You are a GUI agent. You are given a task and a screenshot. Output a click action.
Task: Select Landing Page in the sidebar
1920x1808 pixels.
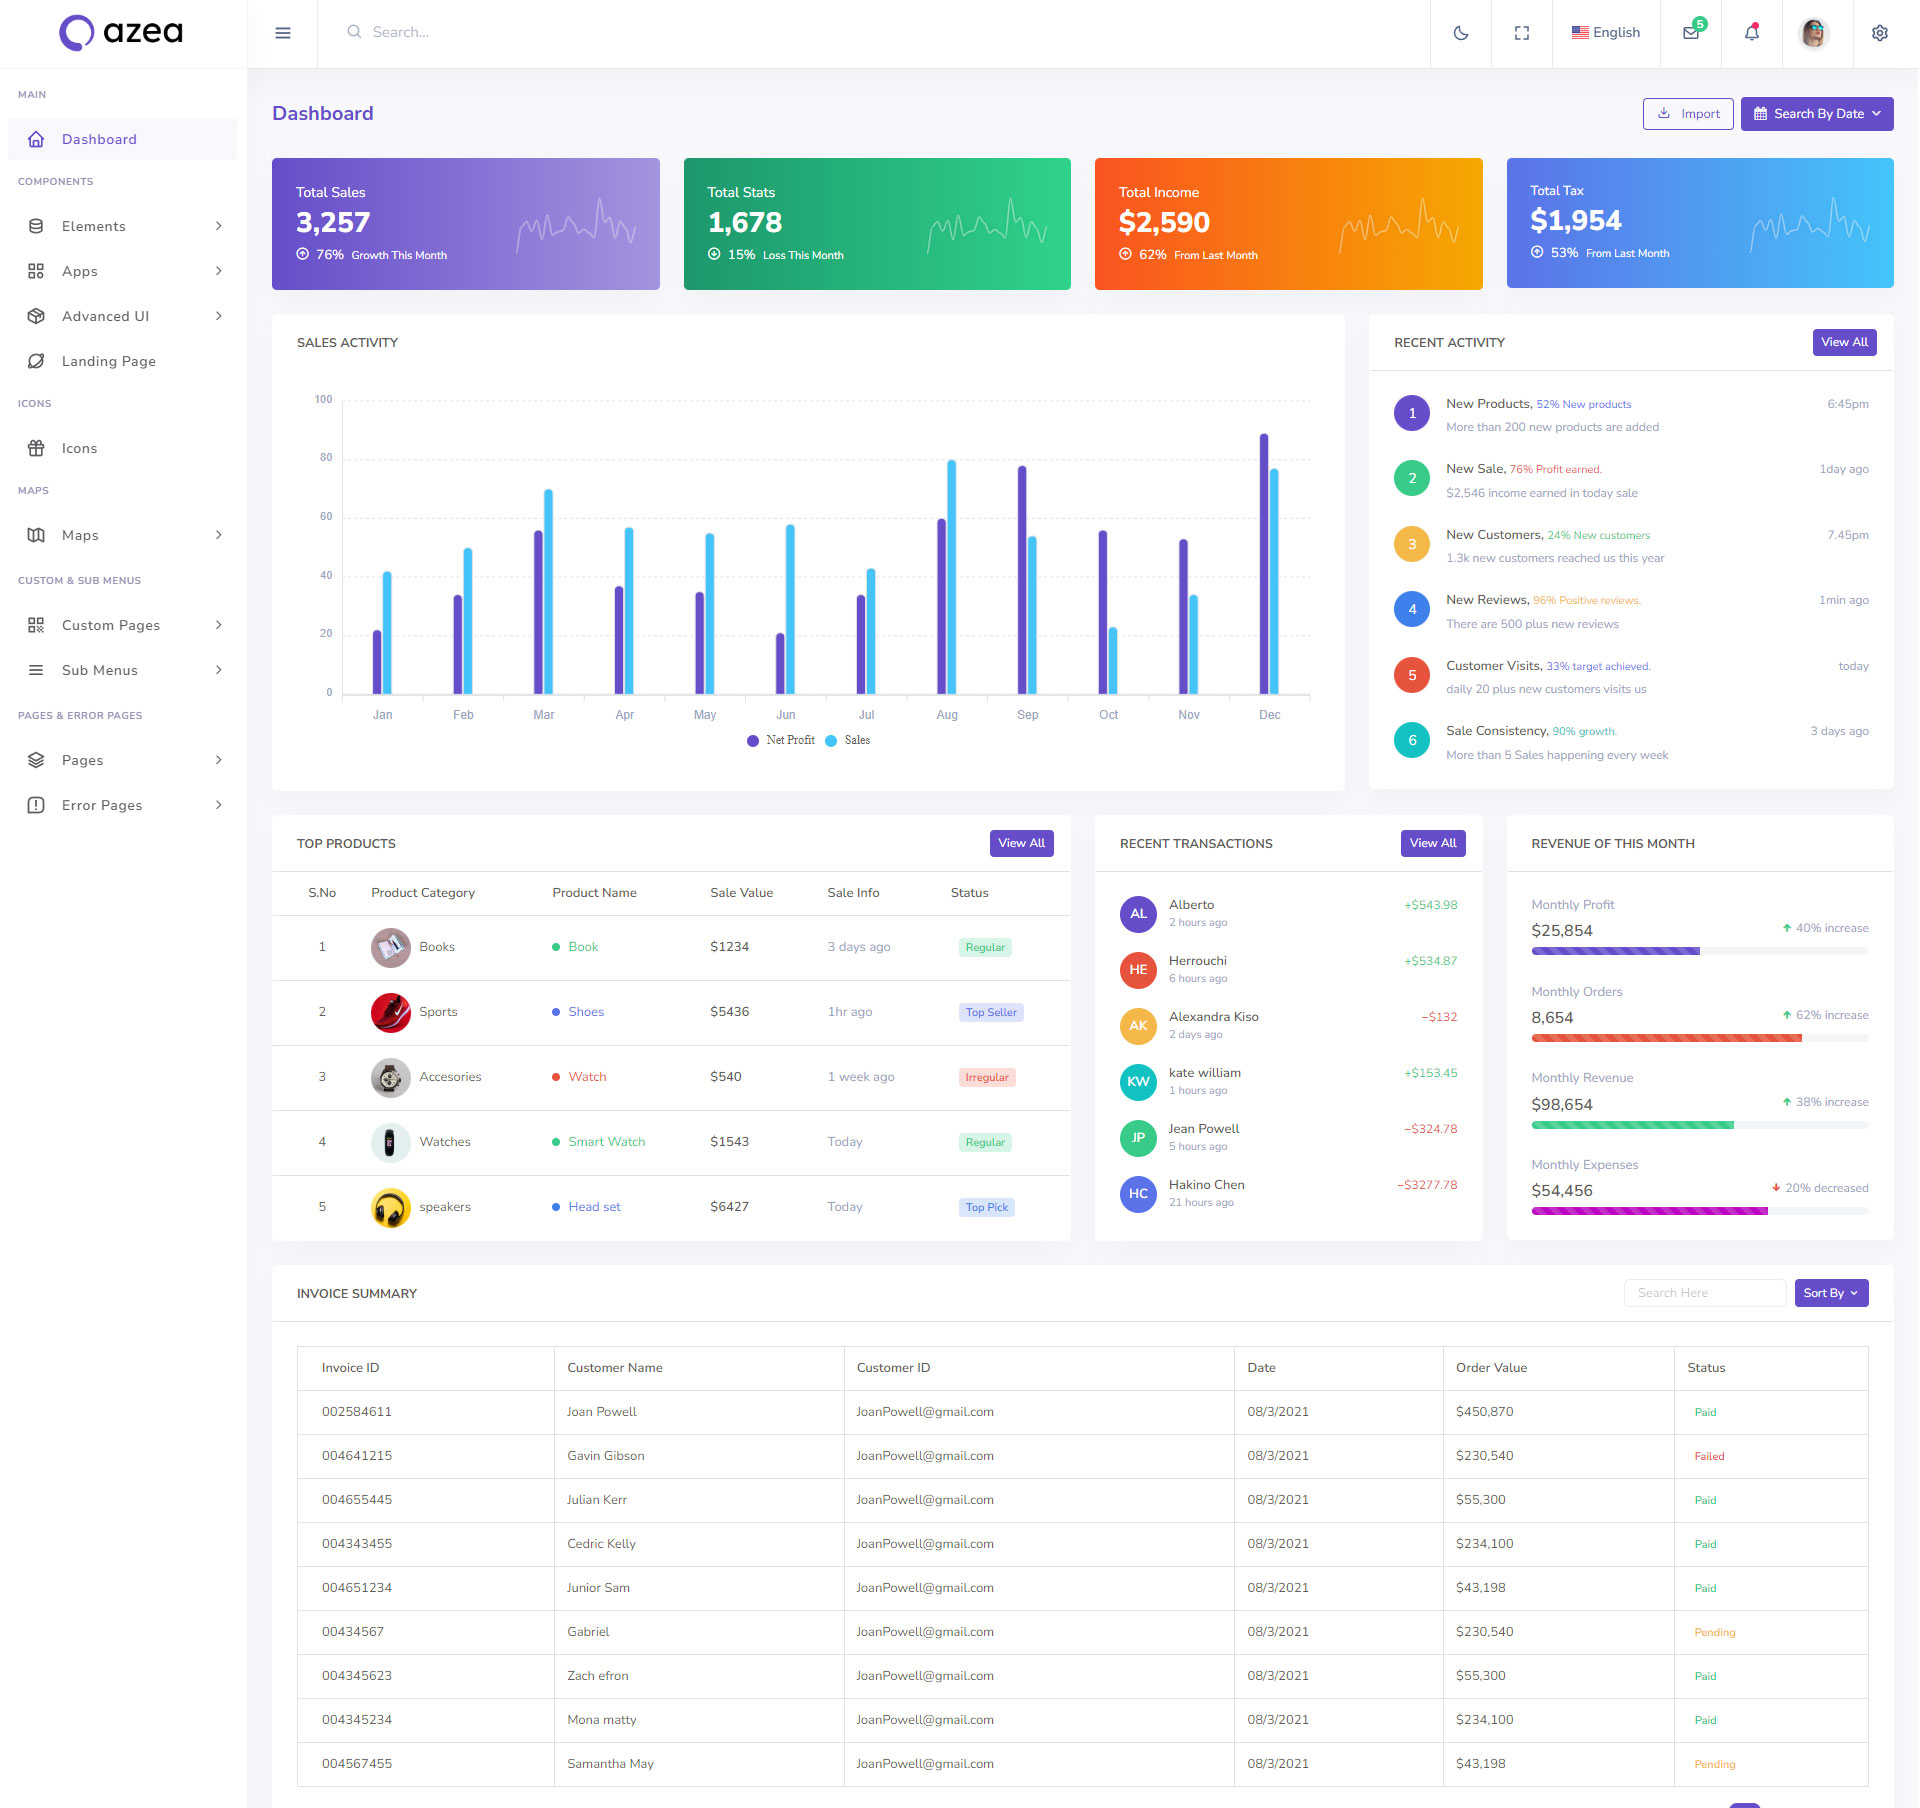108,361
